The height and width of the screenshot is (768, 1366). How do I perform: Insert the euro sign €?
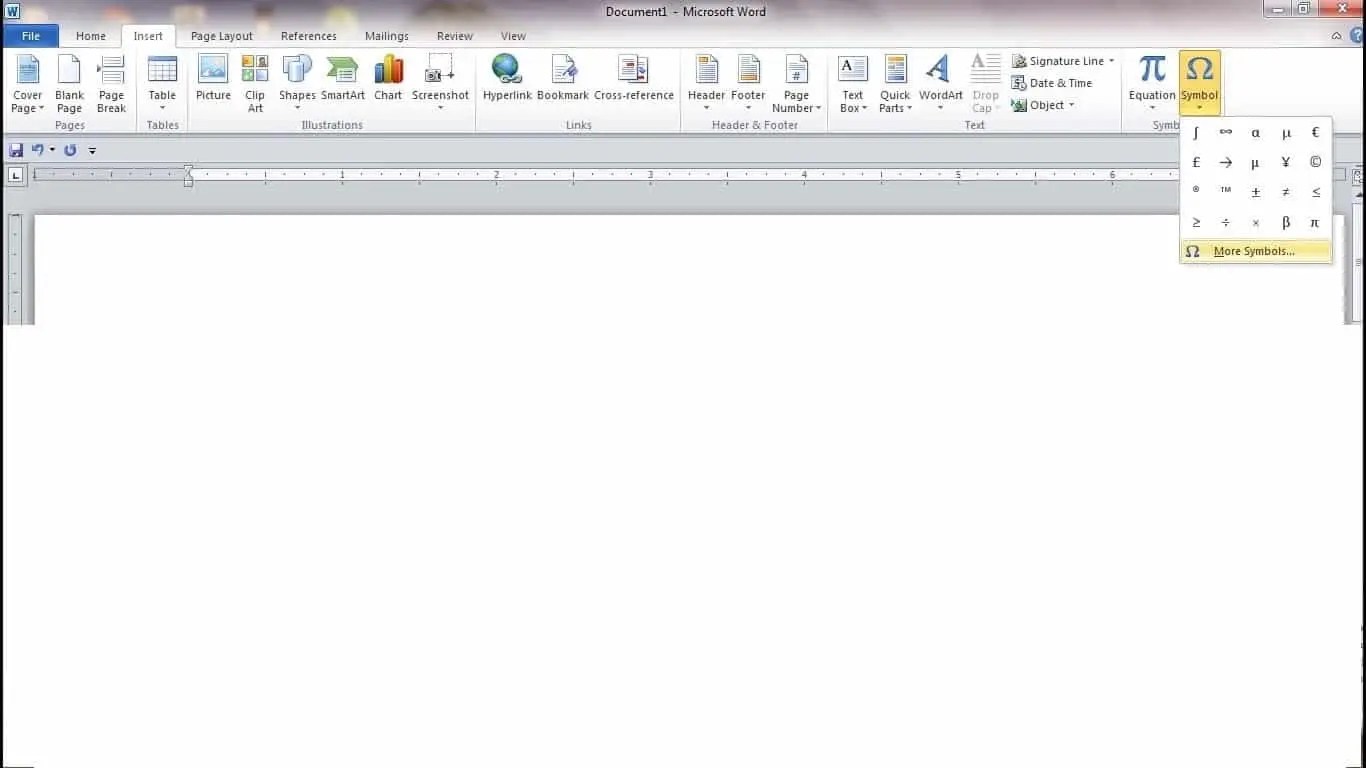[x=1316, y=132]
